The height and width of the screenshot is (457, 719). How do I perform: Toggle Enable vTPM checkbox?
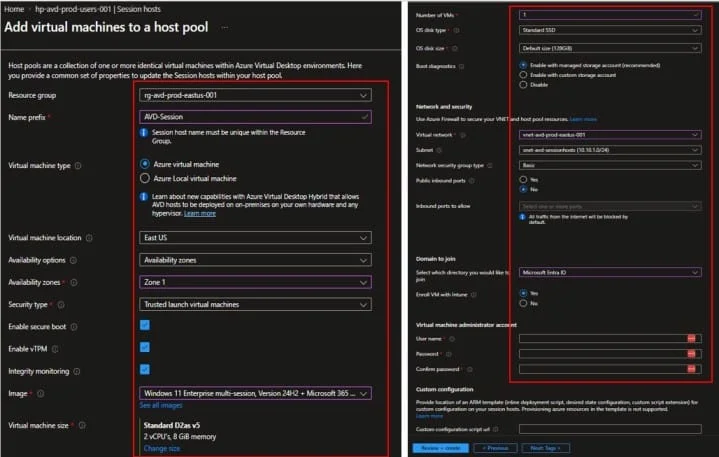[145, 347]
